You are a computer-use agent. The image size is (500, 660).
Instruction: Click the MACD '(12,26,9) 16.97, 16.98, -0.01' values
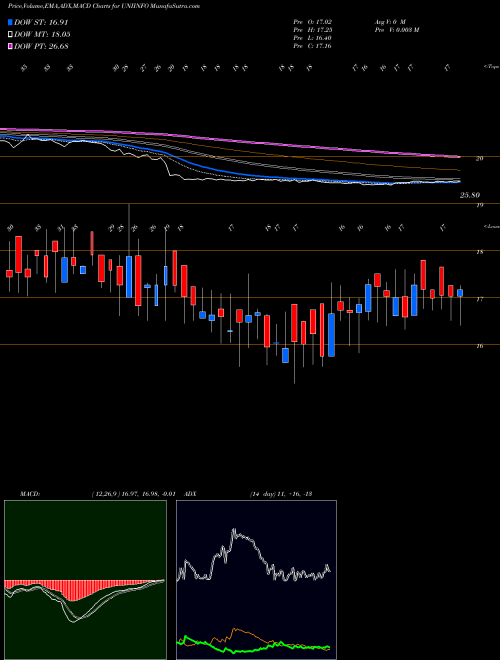133,494
